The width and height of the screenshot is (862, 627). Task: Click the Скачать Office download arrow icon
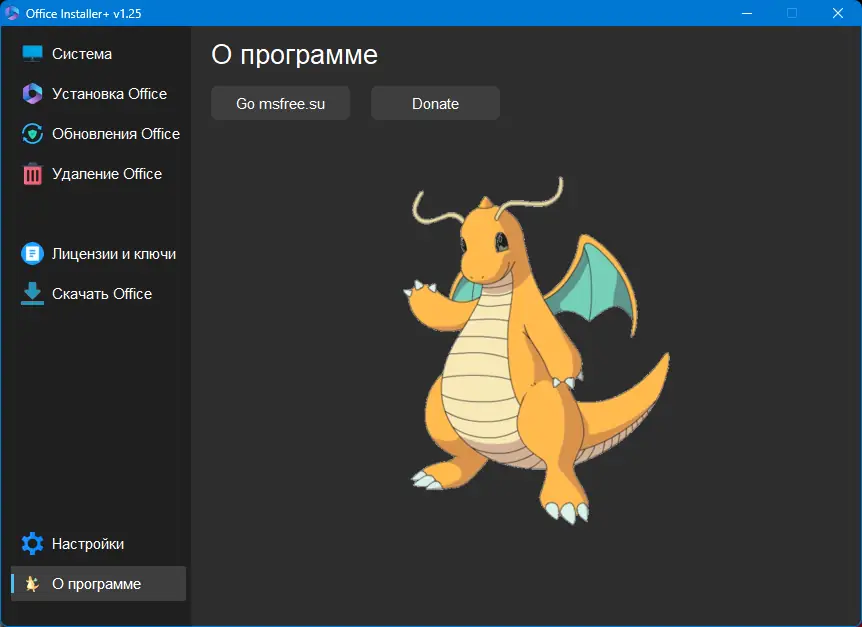coord(31,293)
